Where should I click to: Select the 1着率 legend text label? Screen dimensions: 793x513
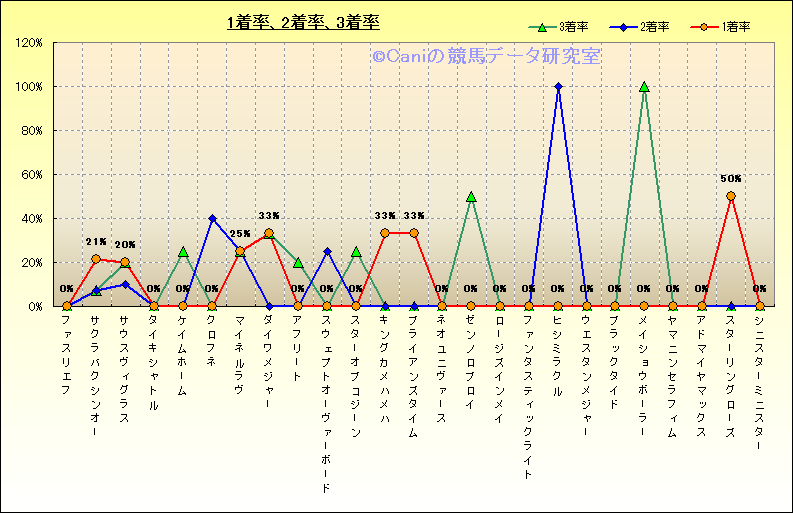pos(737,27)
